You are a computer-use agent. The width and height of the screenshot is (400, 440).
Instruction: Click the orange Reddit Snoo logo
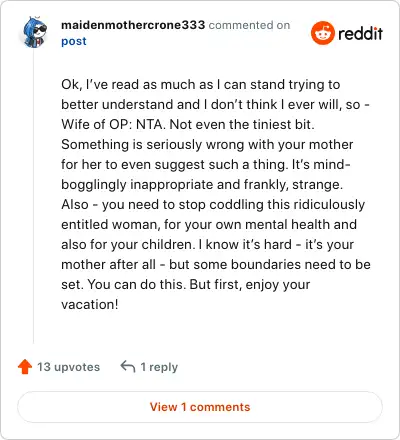pos(323,33)
